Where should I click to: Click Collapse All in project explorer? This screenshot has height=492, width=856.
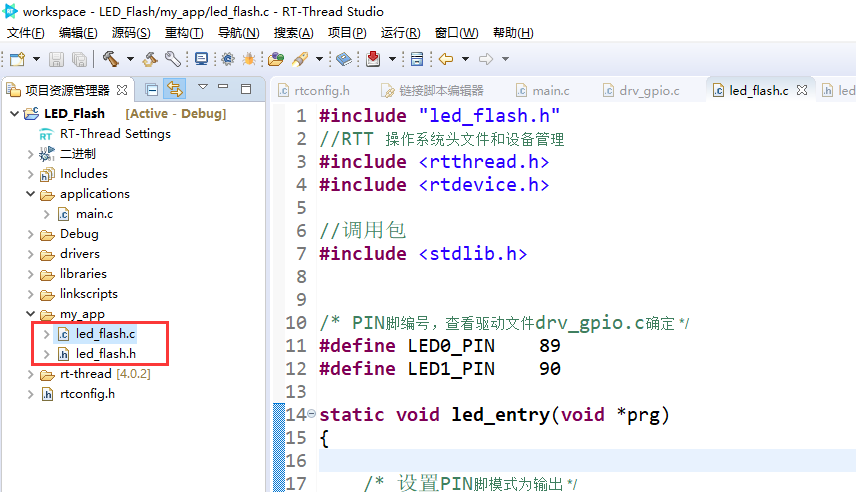coord(152,90)
